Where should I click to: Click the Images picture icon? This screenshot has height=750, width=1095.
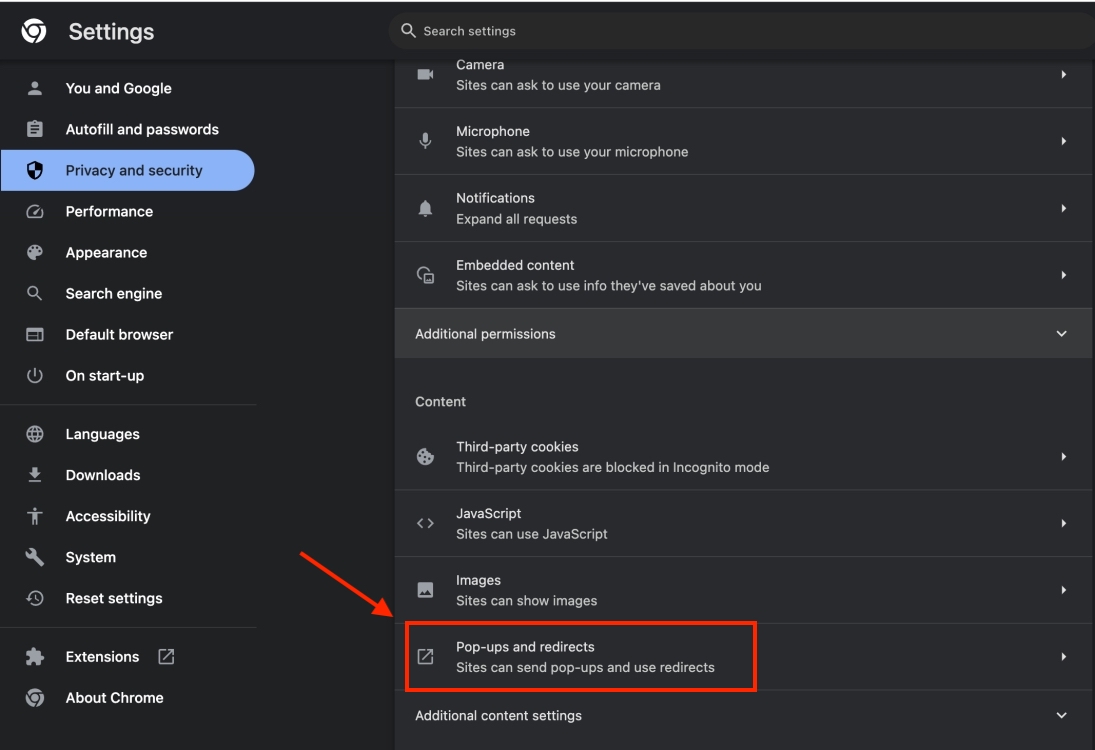click(425, 589)
